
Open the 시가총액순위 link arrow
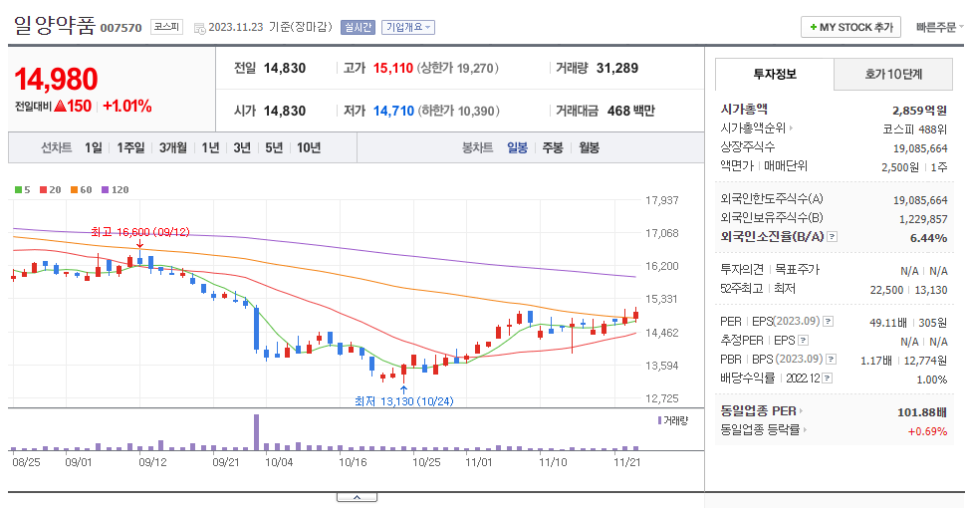coord(791,128)
